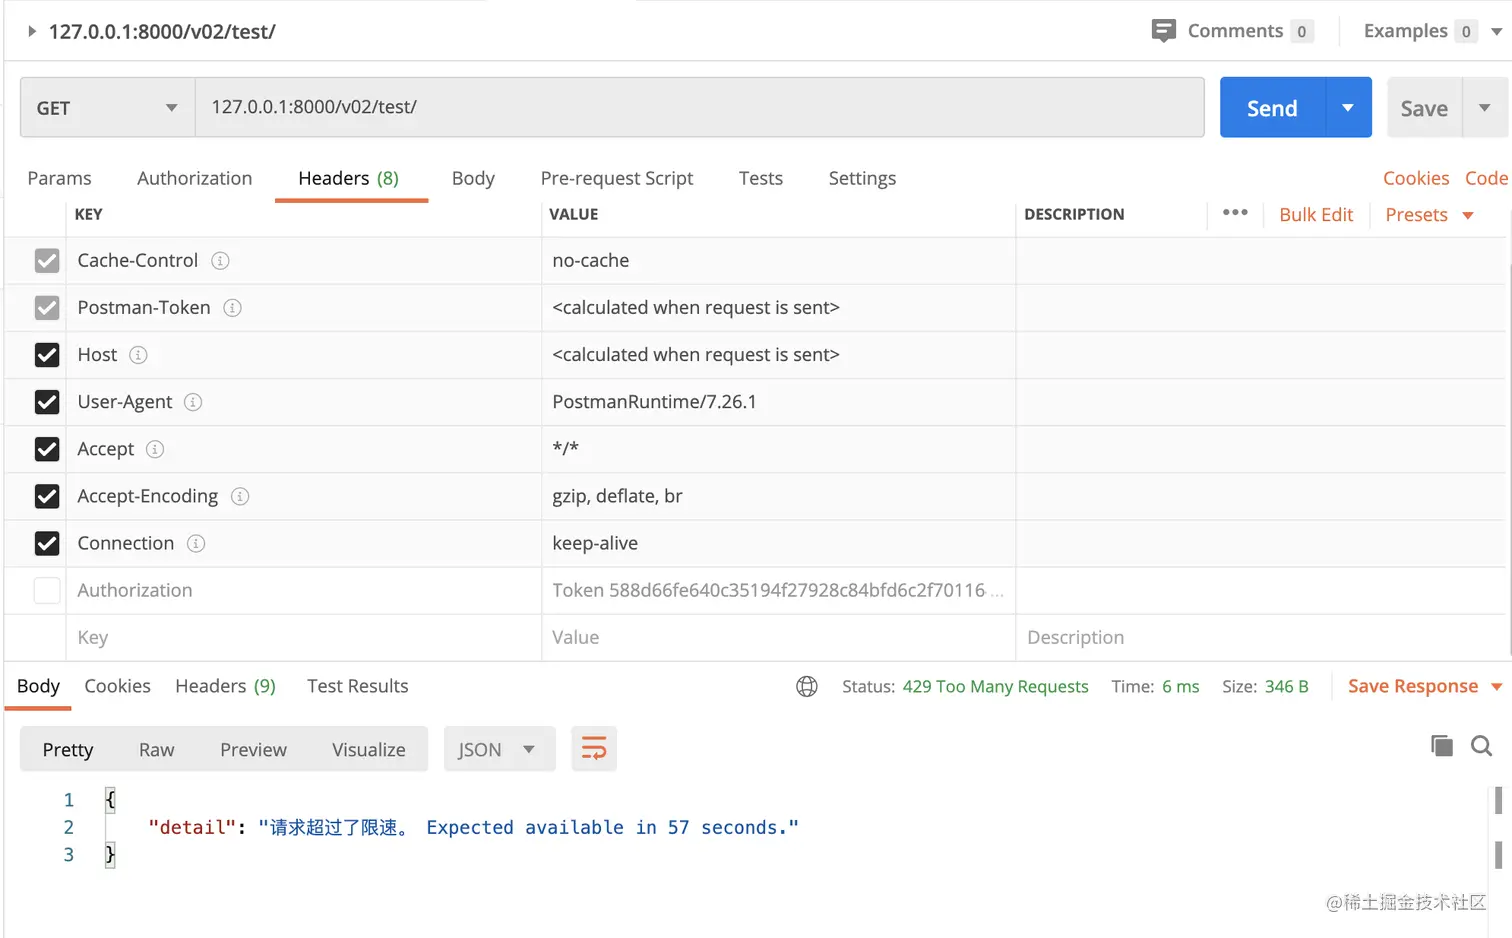Image resolution: width=1512 pixels, height=938 pixels.
Task: Click info icon next to Cache-Control
Action: click(x=220, y=261)
